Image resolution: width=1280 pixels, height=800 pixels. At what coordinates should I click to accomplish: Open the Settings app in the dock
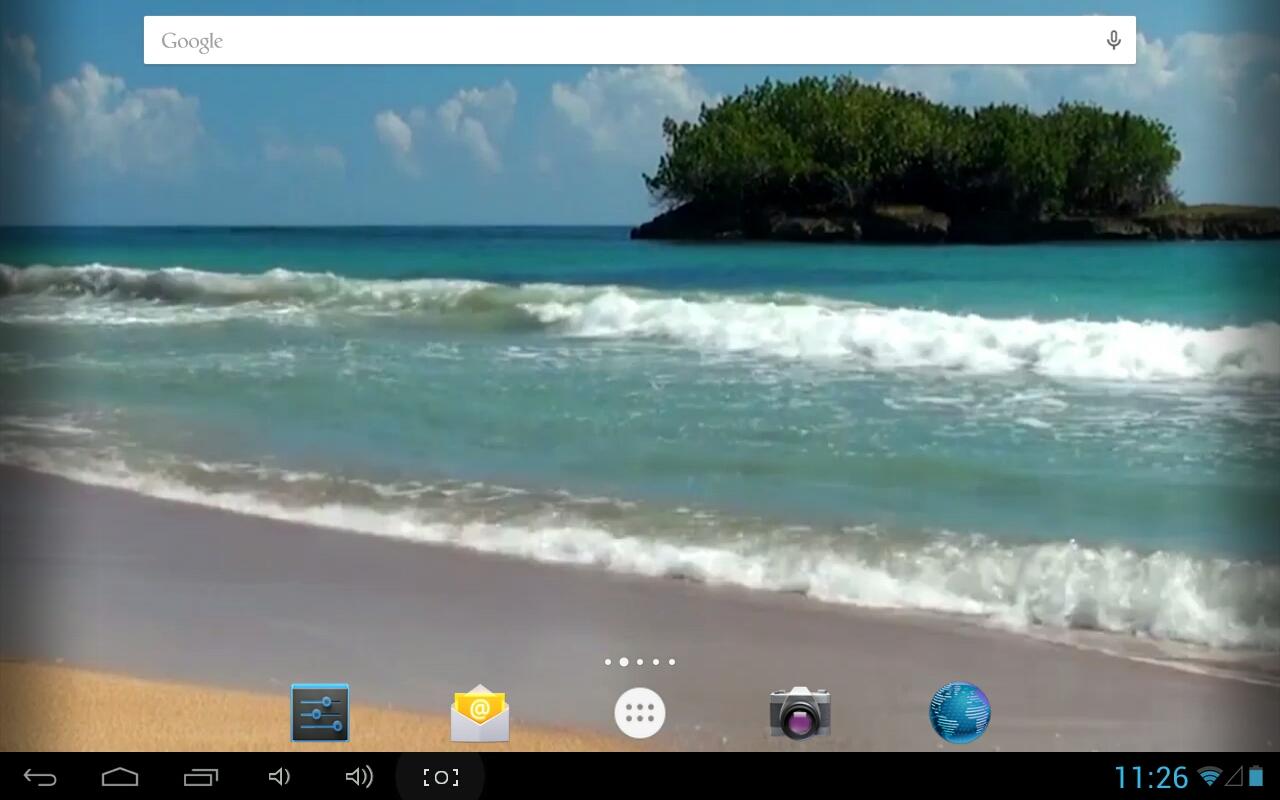[320, 713]
